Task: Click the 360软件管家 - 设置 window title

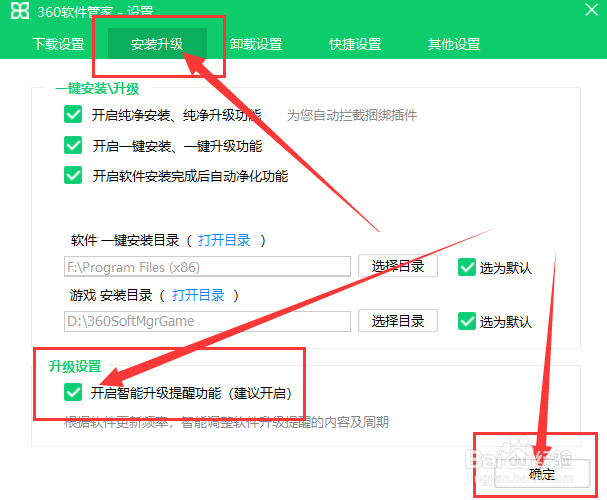Action: click(95, 11)
